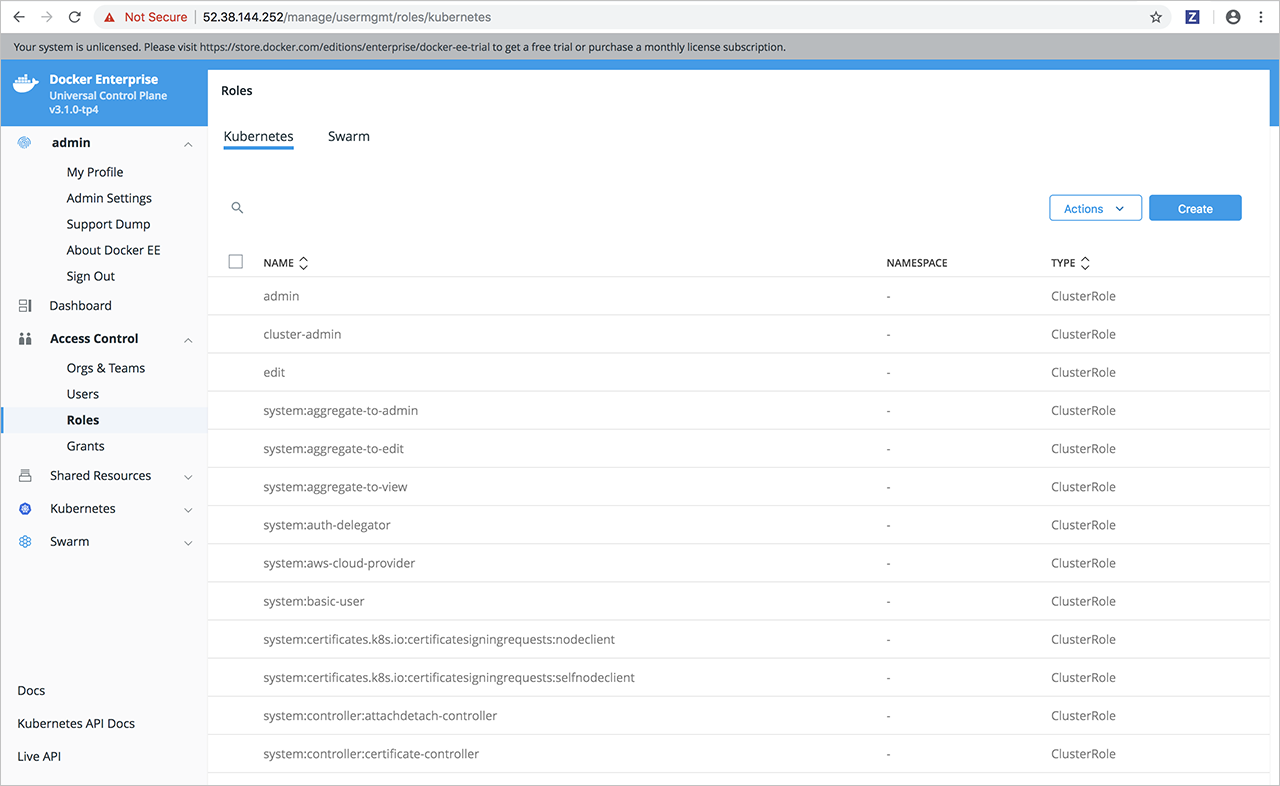Sort roles by Type column arrows

click(1085, 263)
